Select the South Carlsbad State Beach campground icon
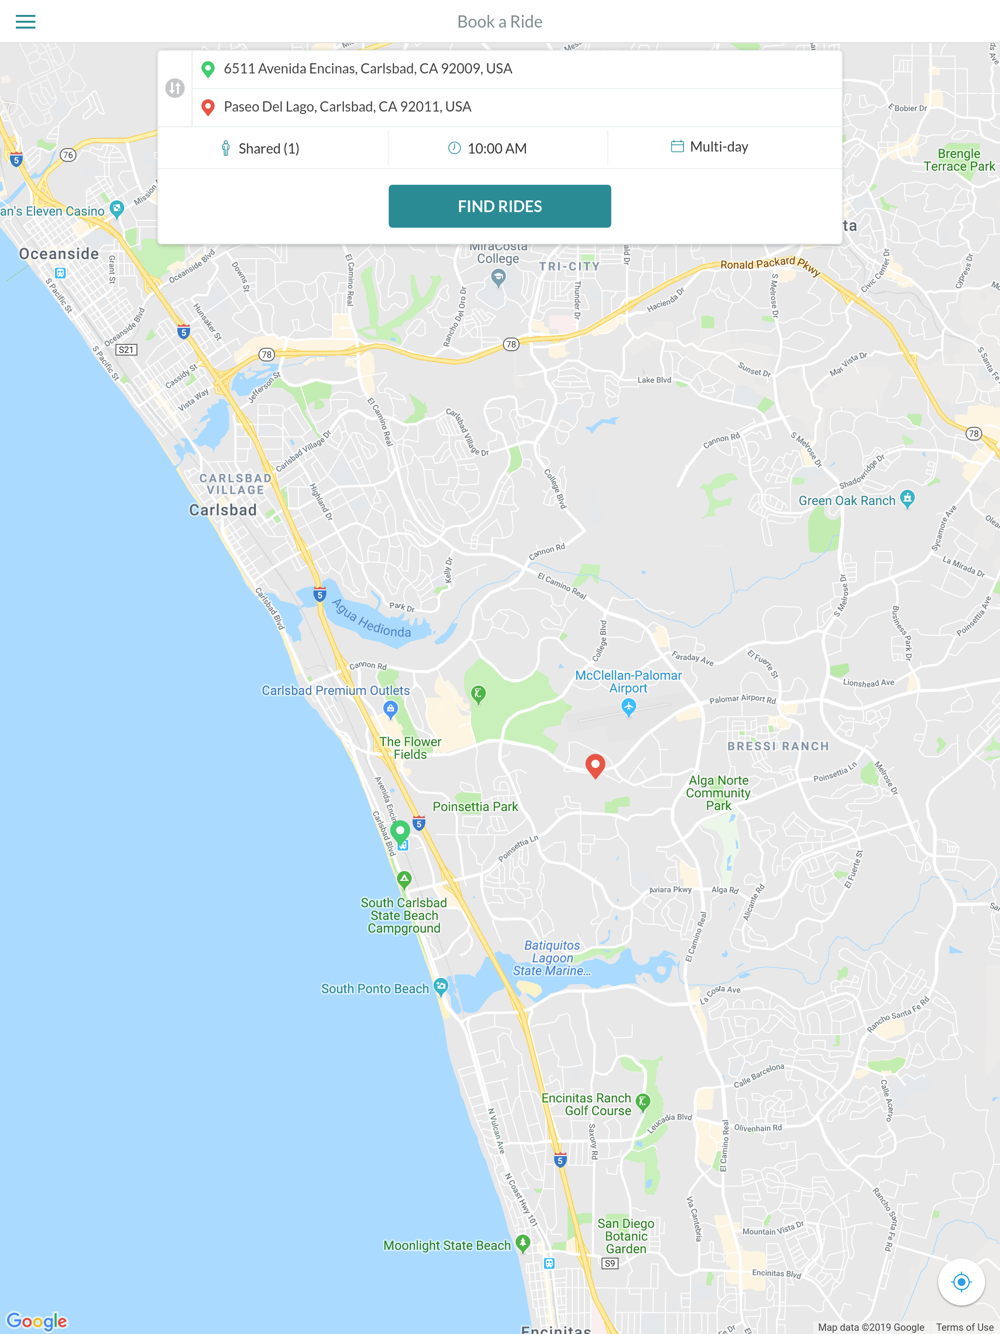The width and height of the screenshot is (1000, 1334). (x=404, y=880)
